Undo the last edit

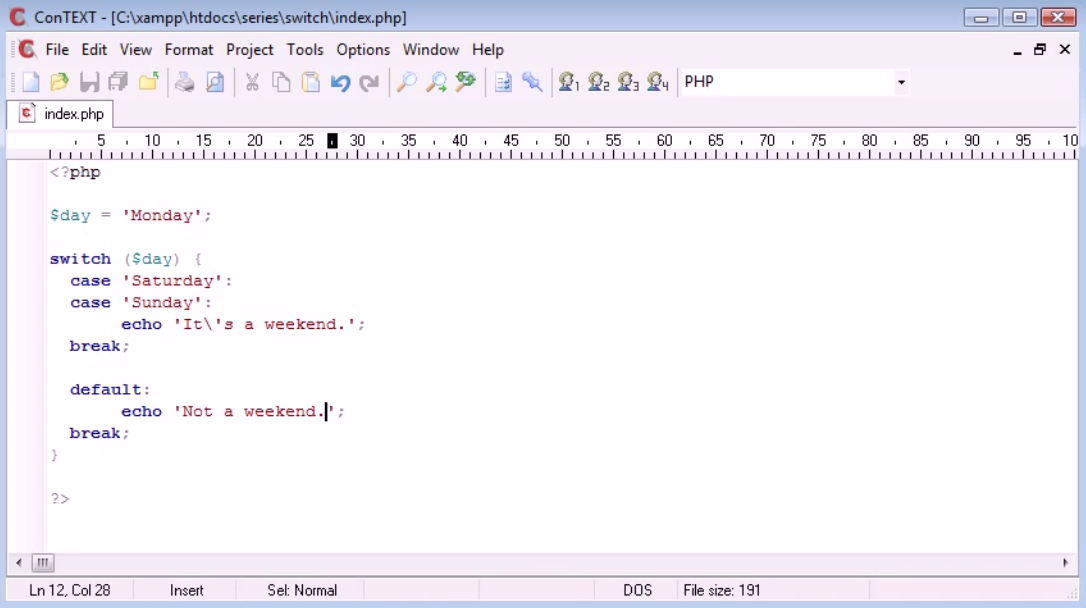coord(340,82)
